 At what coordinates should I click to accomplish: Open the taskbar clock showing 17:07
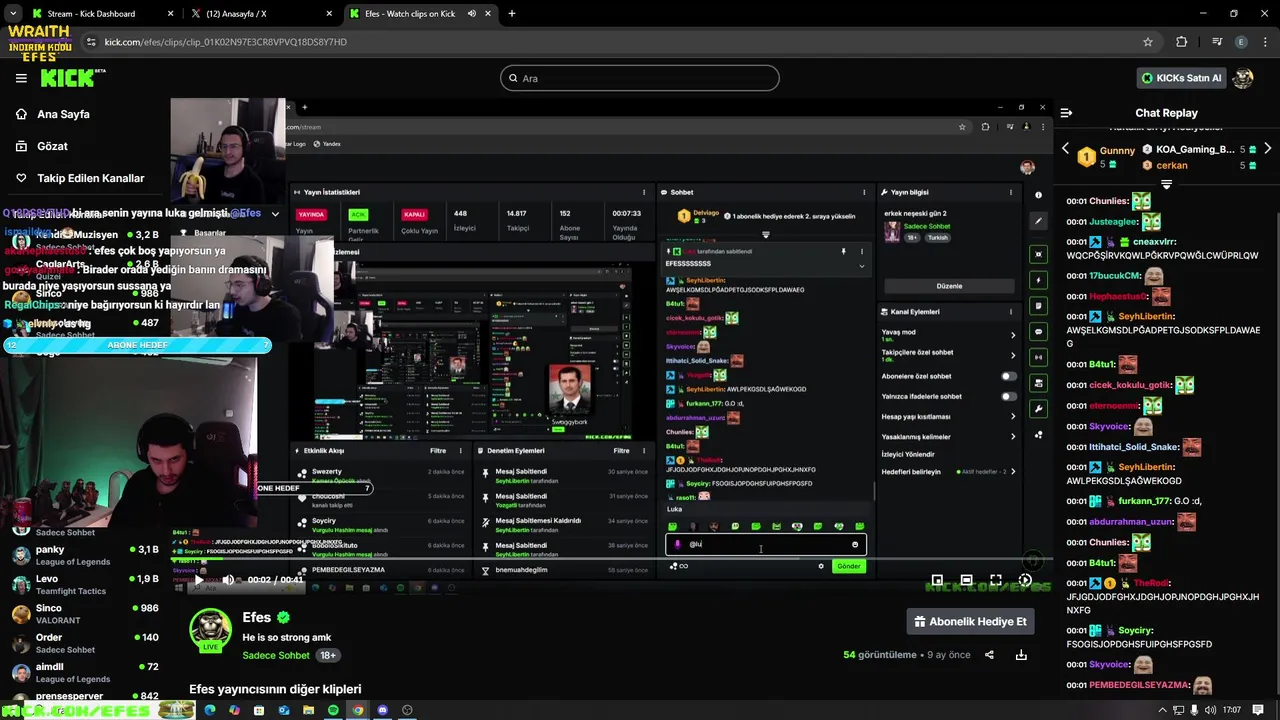click(x=1231, y=710)
